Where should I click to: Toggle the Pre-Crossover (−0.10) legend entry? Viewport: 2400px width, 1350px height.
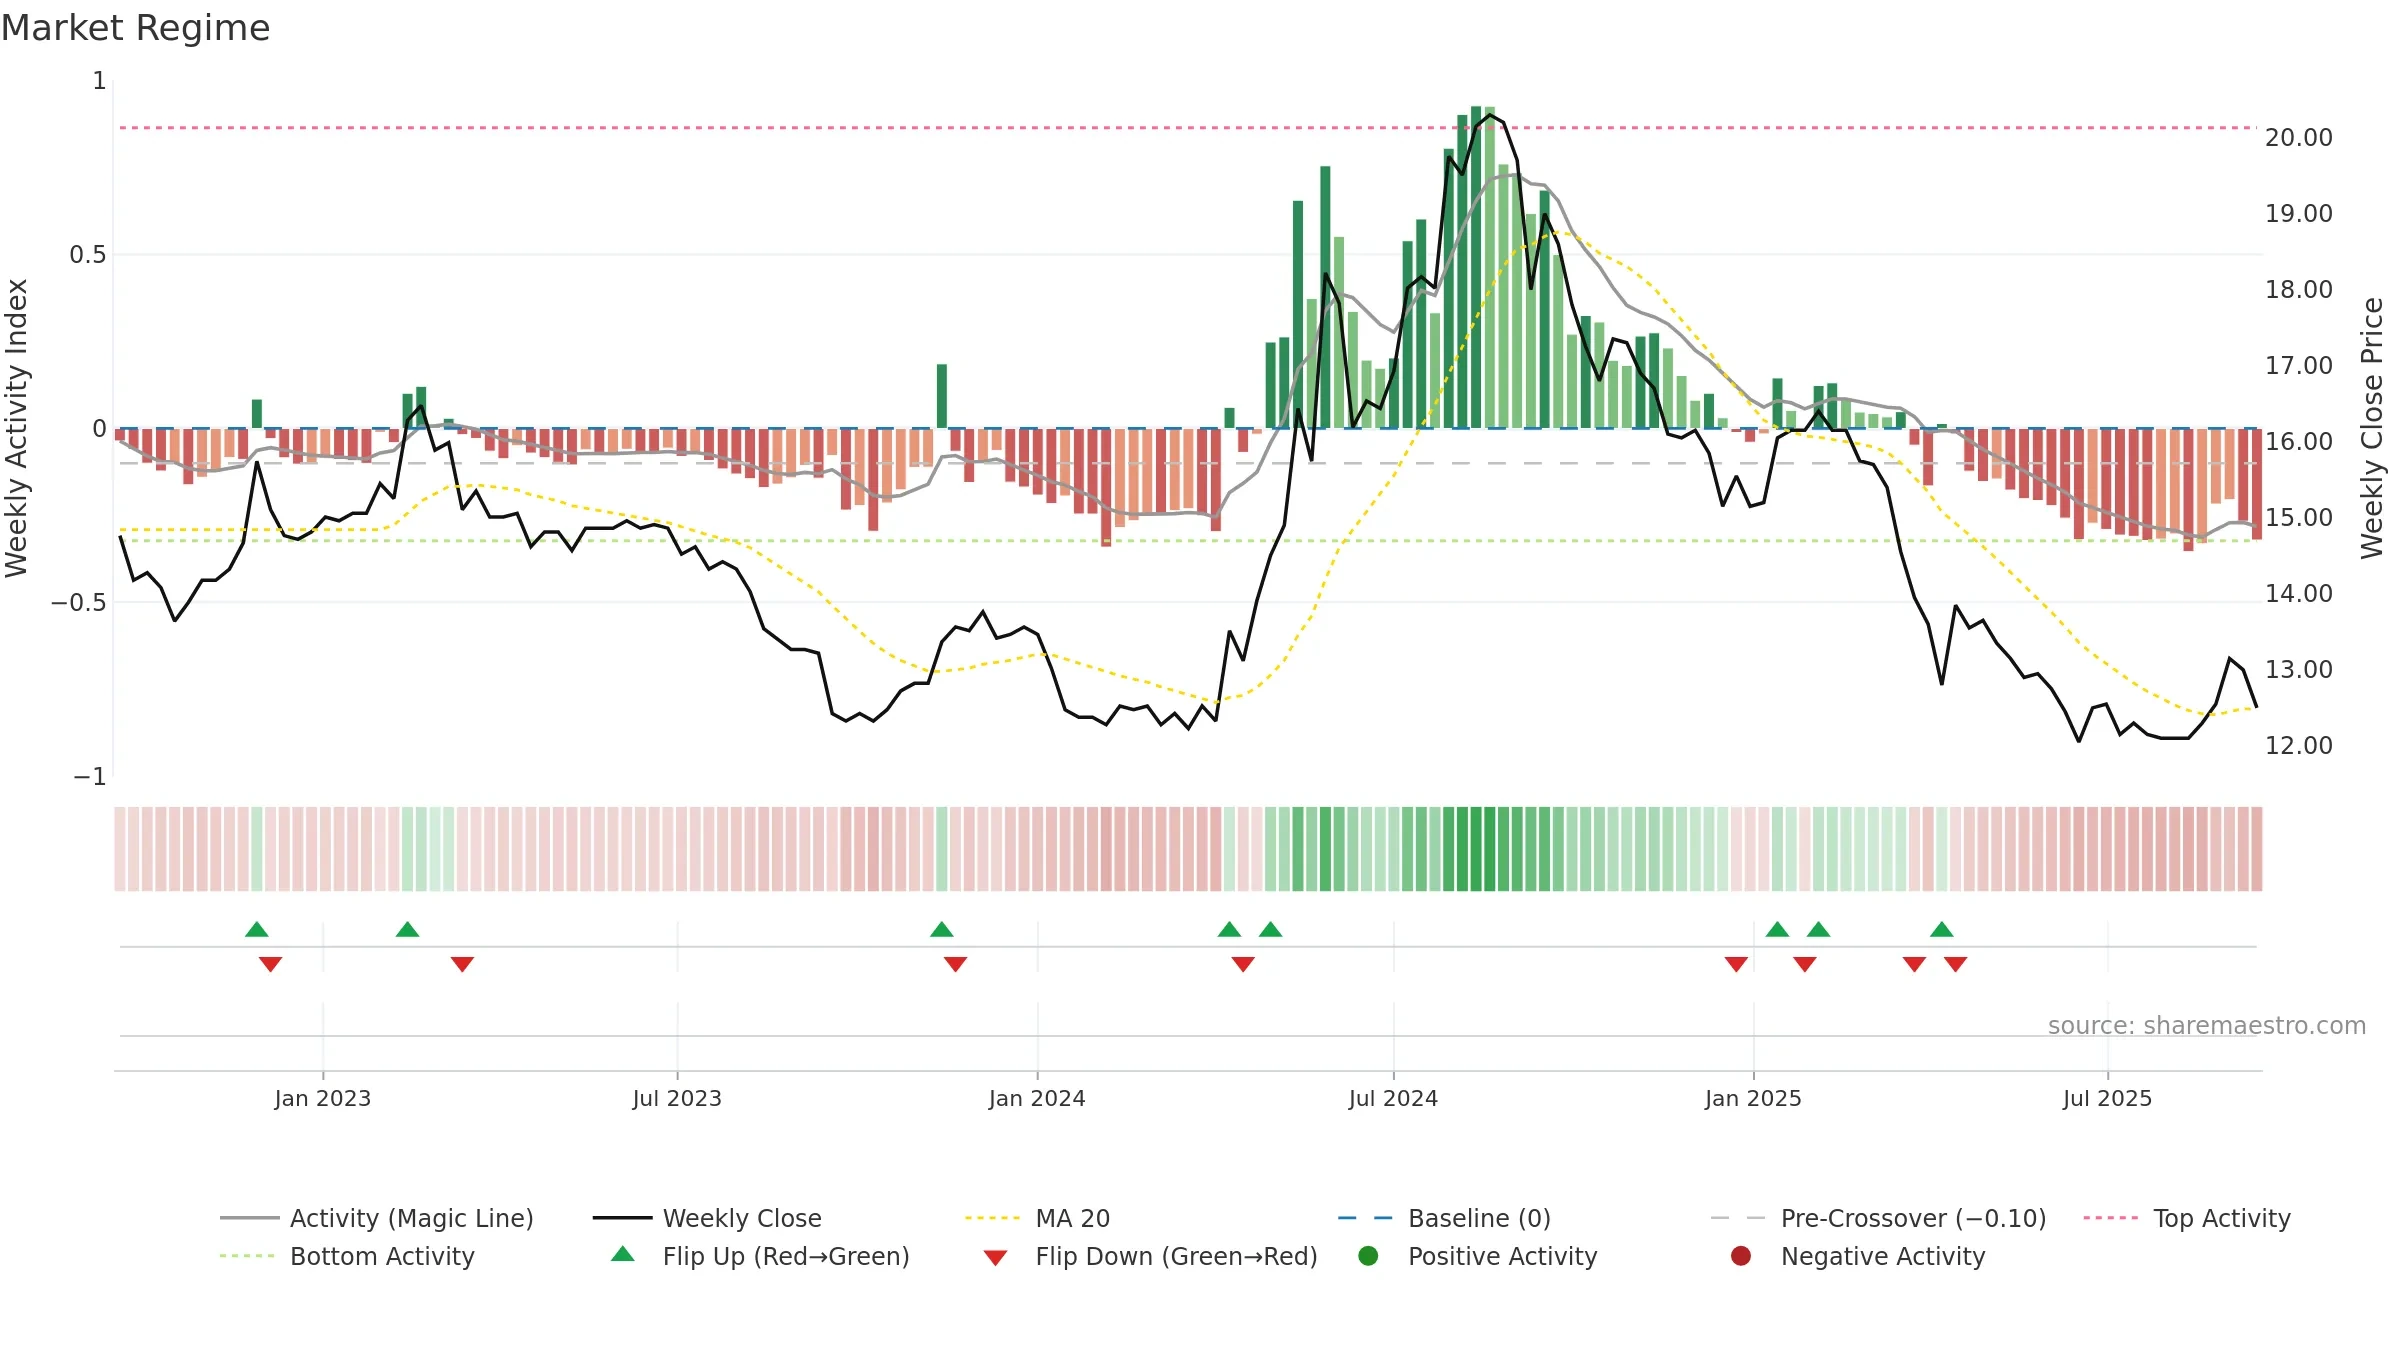click(x=1878, y=1218)
